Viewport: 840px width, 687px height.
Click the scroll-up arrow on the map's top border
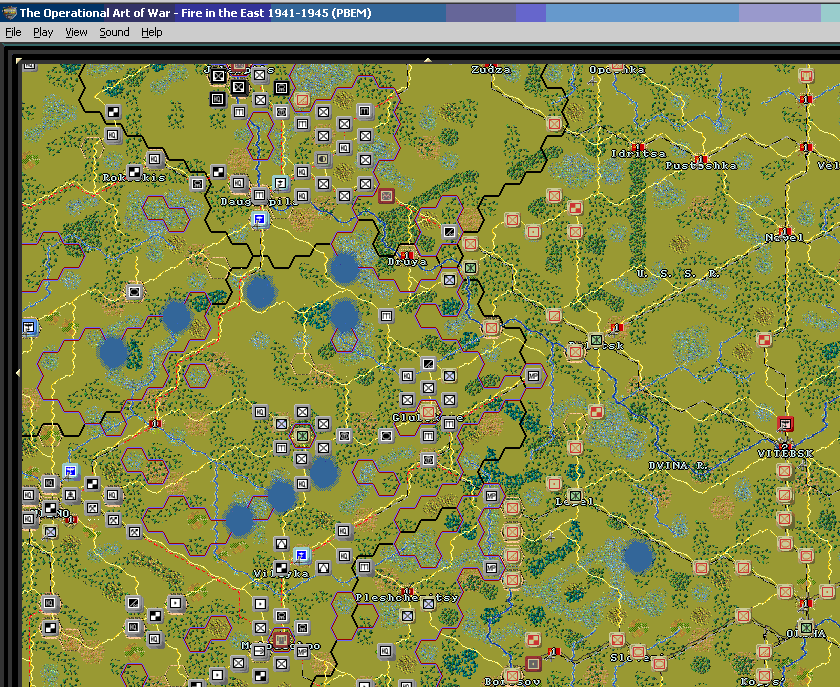pyautogui.click(x=428, y=60)
